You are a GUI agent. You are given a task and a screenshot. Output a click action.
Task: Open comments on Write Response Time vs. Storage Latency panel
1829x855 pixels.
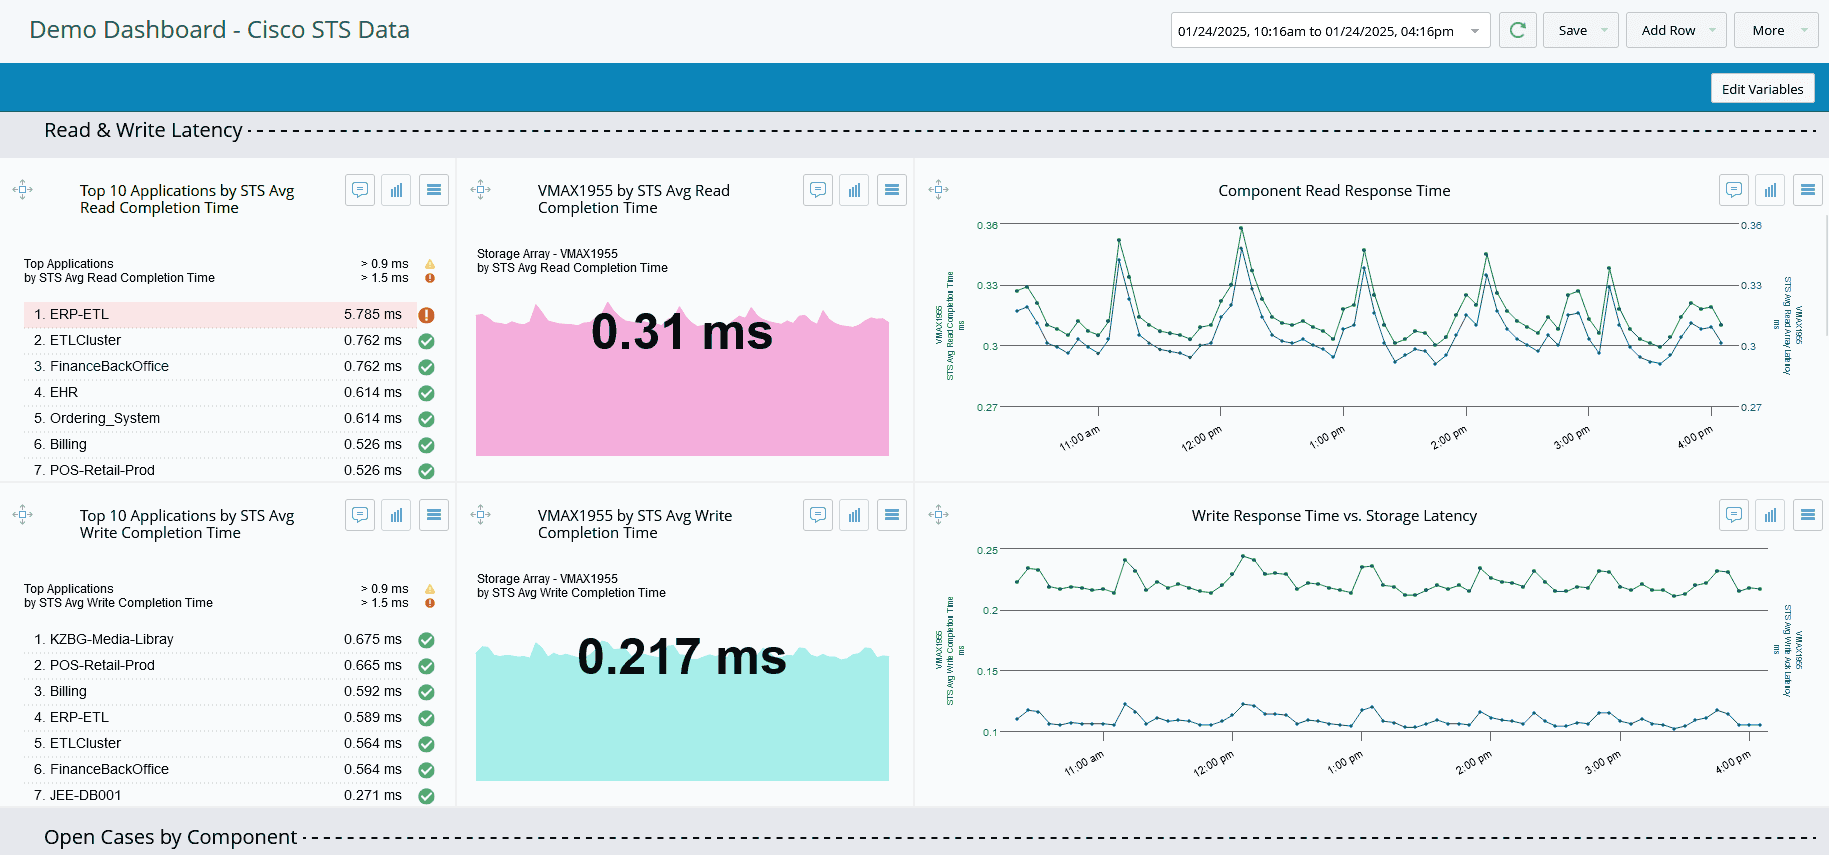[x=1734, y=515]
